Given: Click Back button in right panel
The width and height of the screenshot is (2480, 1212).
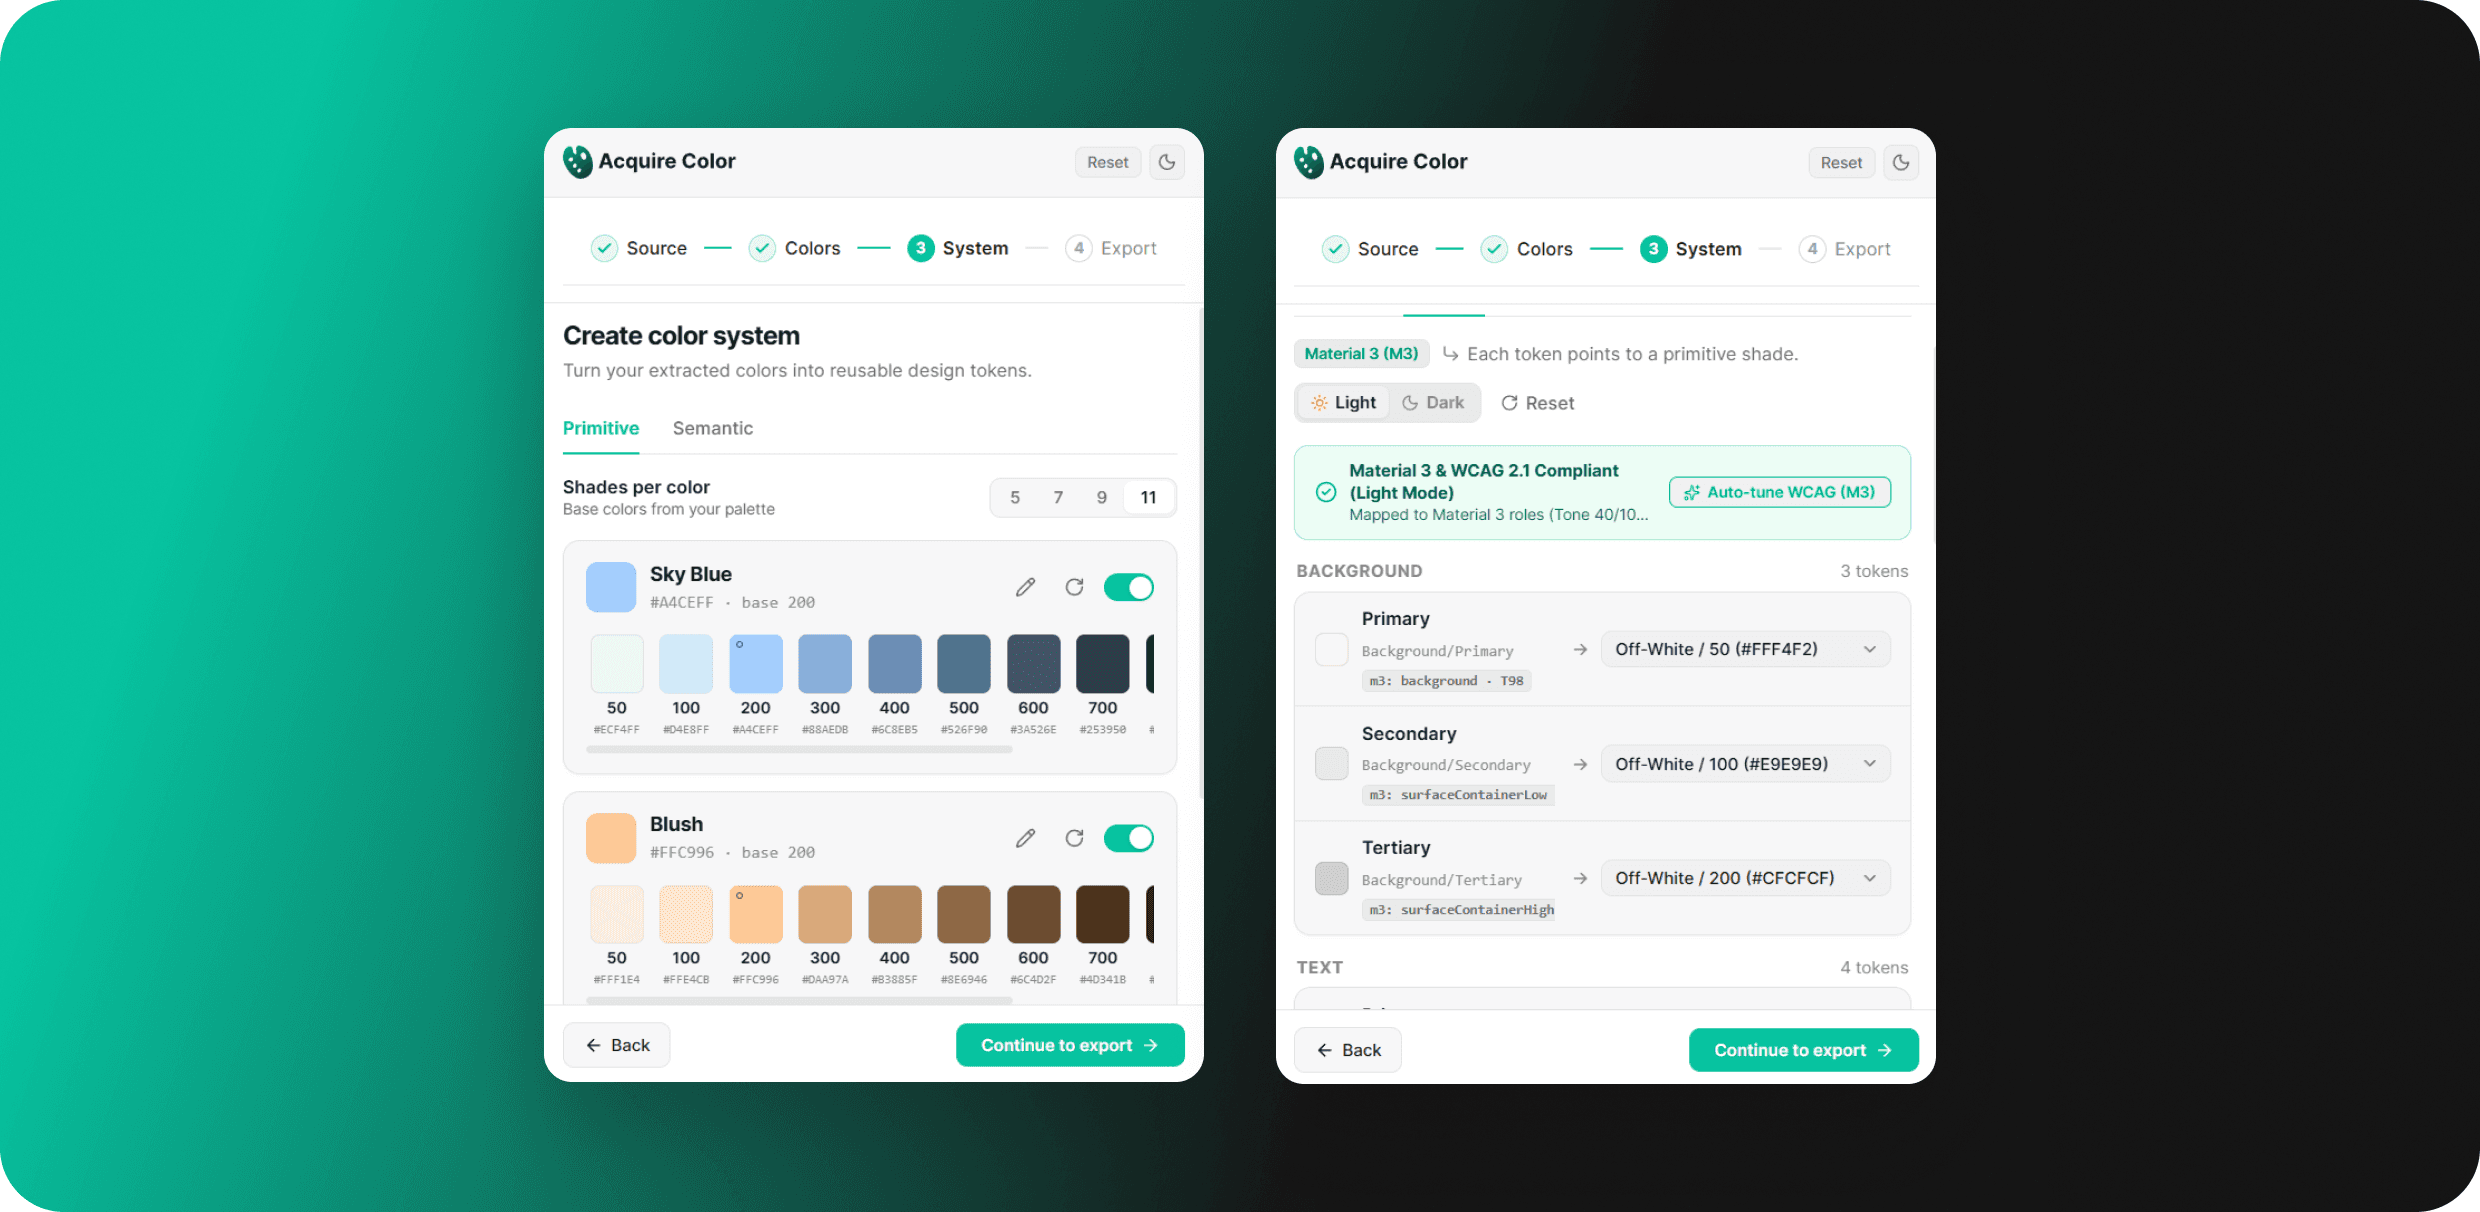Looking at the screenshot, I should coord(1348,1050).
